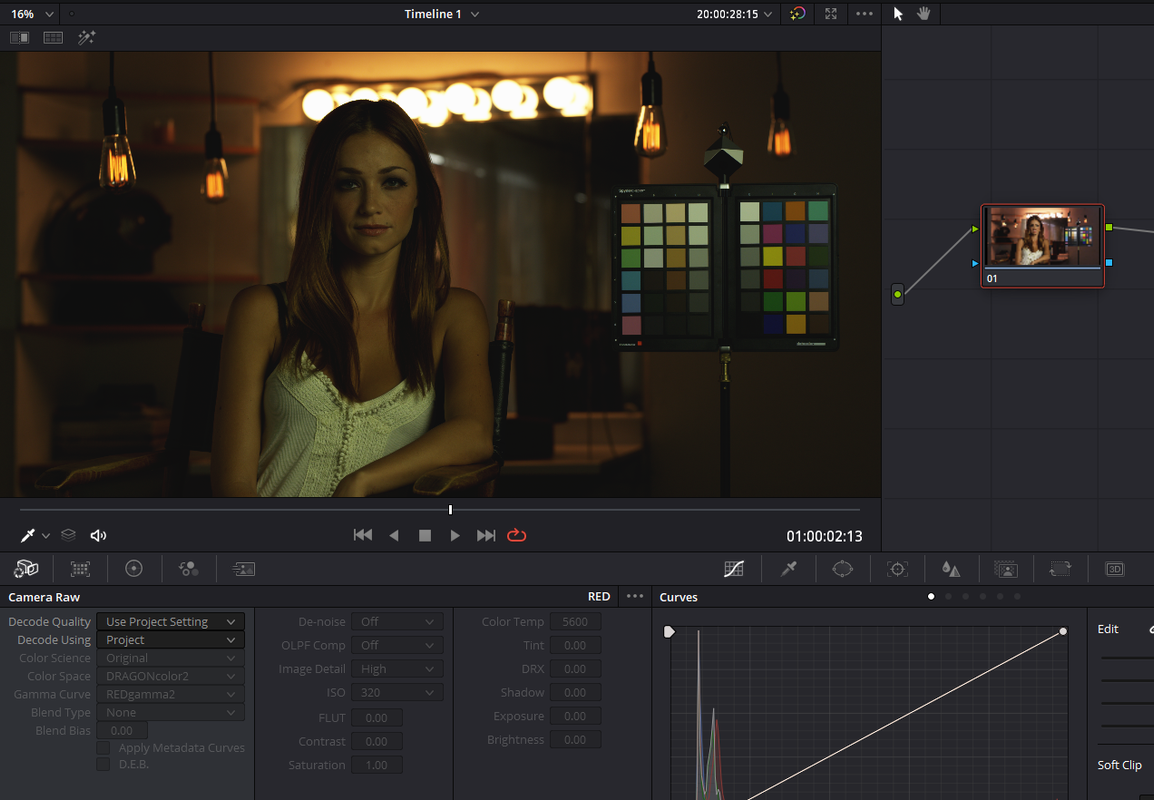Select the qualifier eyedropper in viewer
This screenshot has width=1154, height=800.
pyautogui.click(x=28, y=535)
